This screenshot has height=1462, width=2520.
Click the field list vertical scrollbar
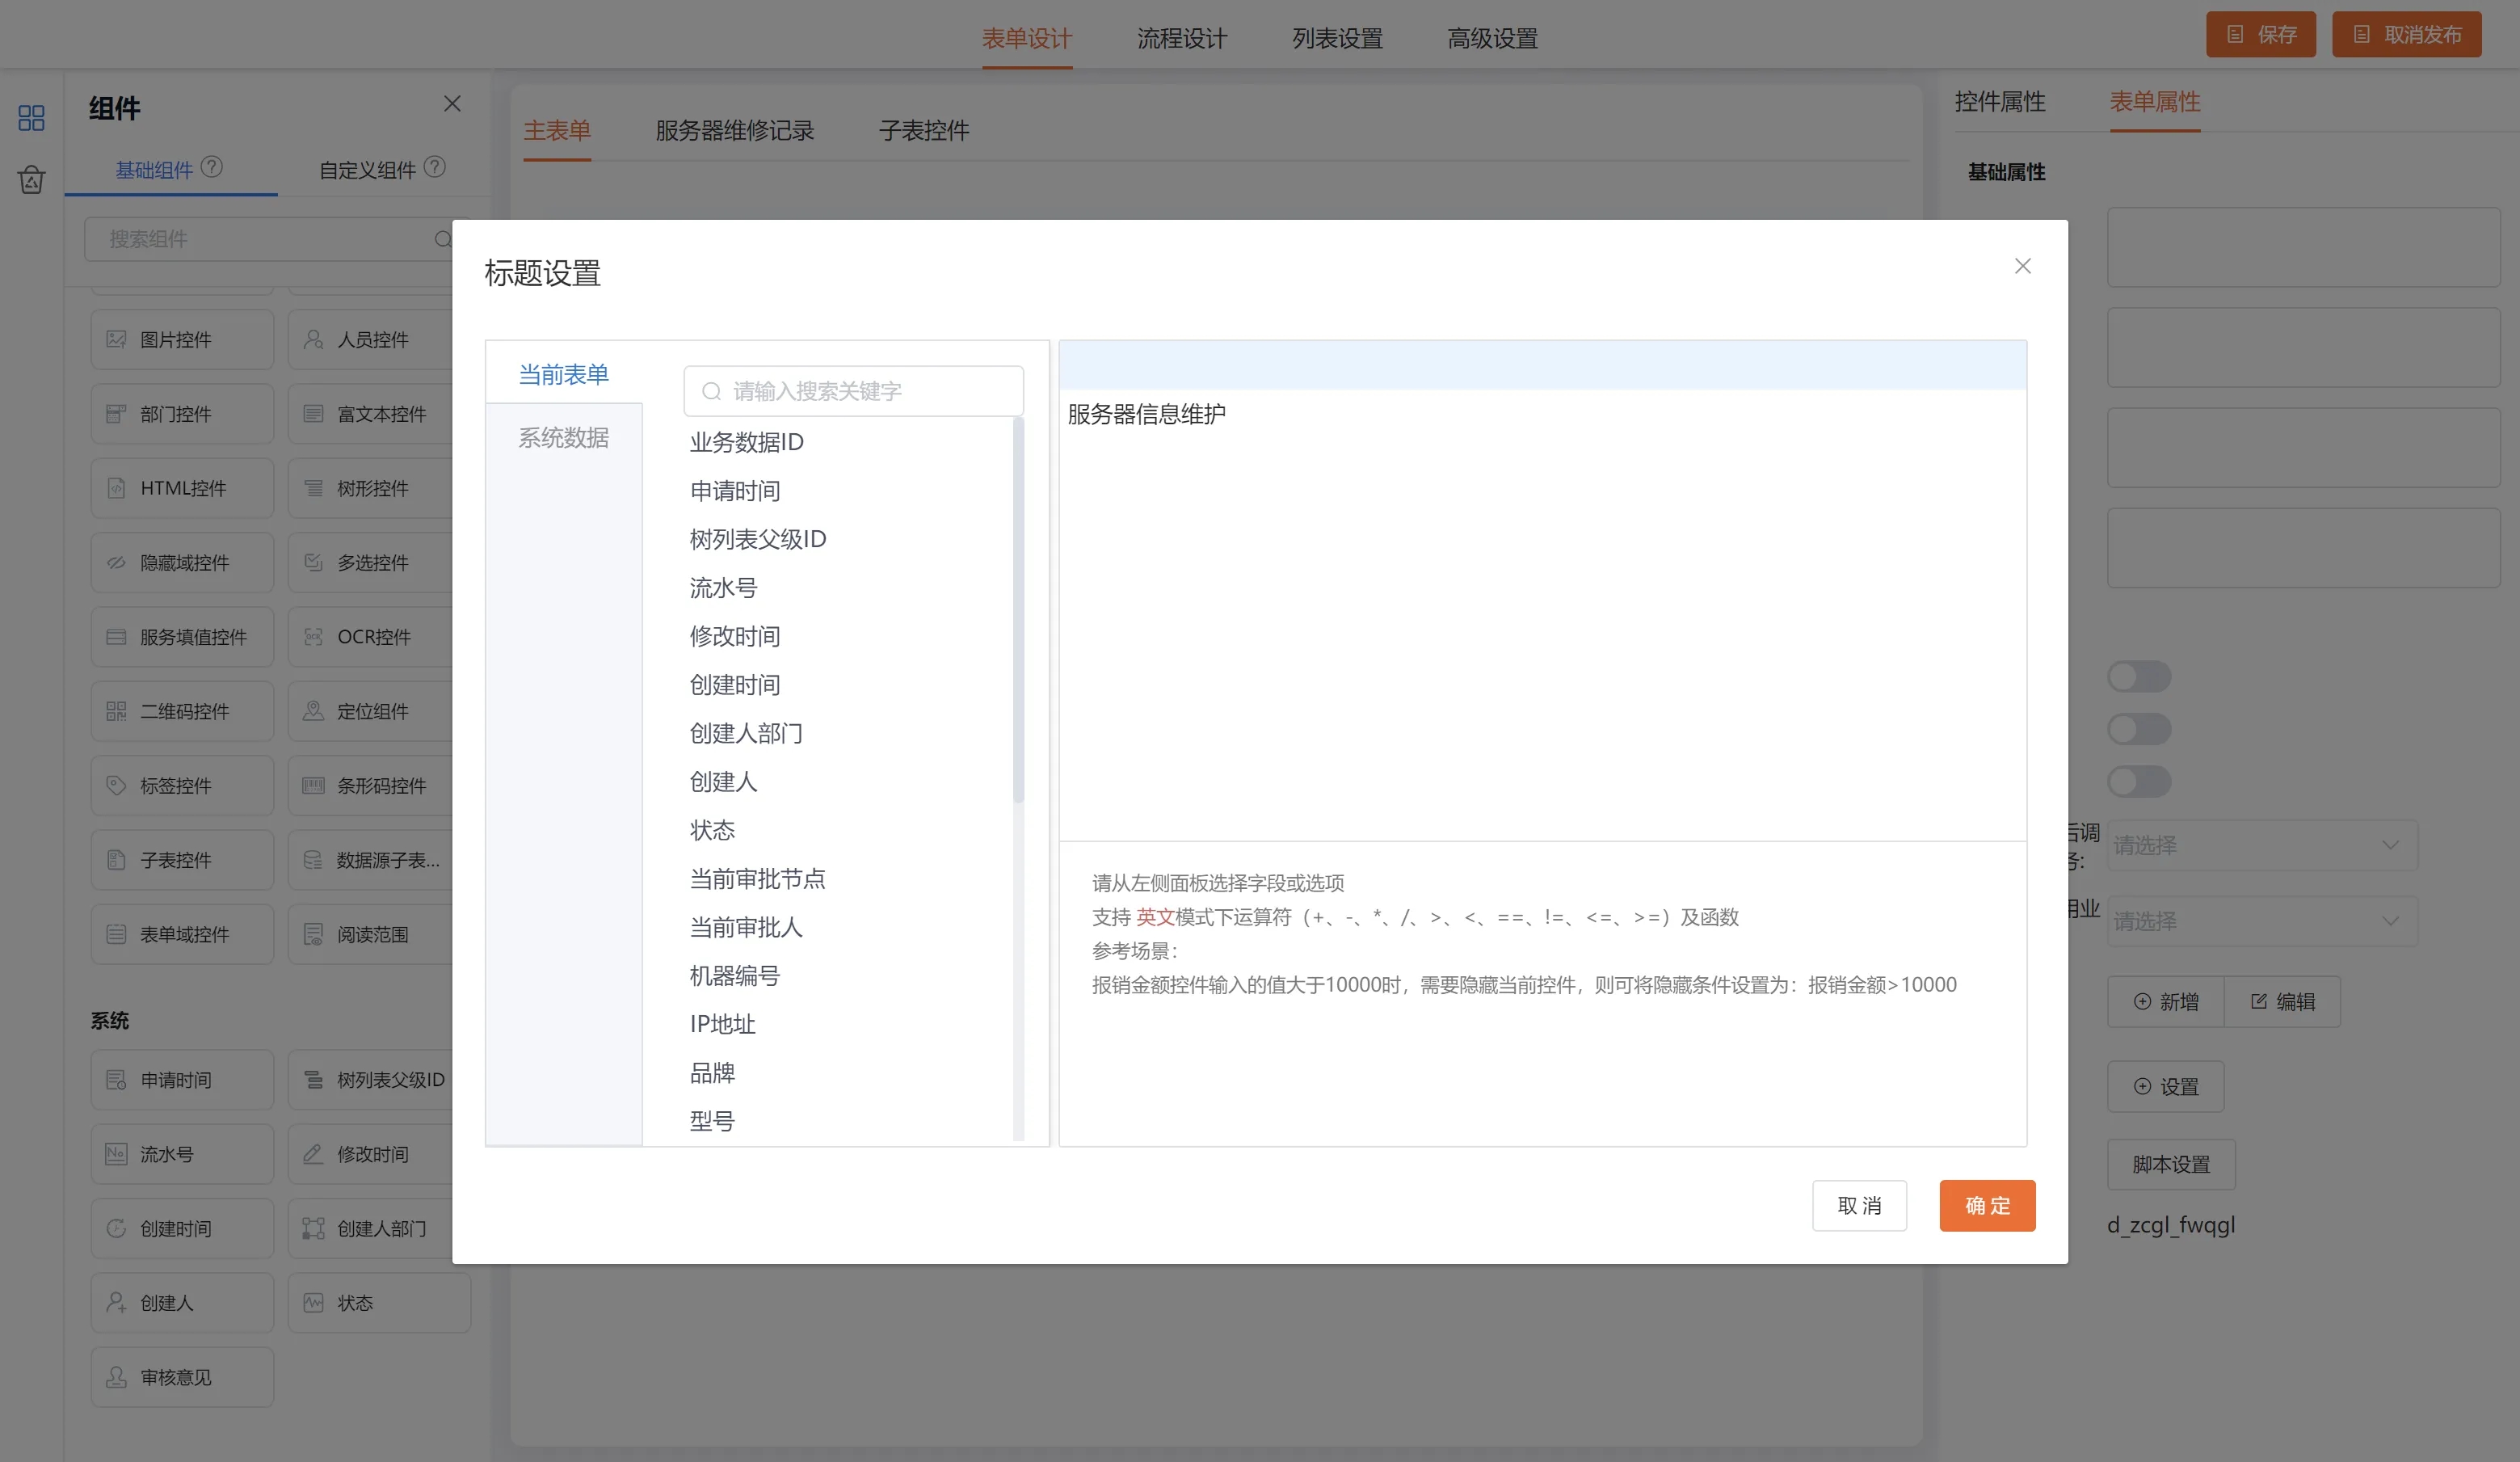tap(1018, 610)
